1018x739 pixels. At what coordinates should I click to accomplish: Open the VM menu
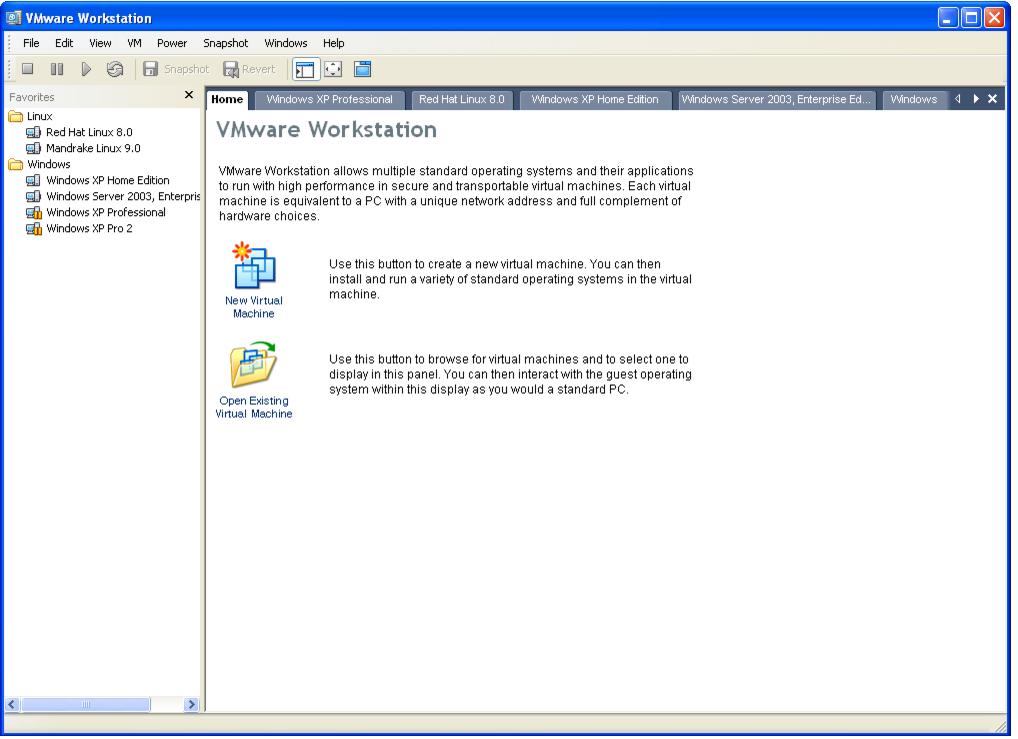pyautogui.click(x=134, y=43)
